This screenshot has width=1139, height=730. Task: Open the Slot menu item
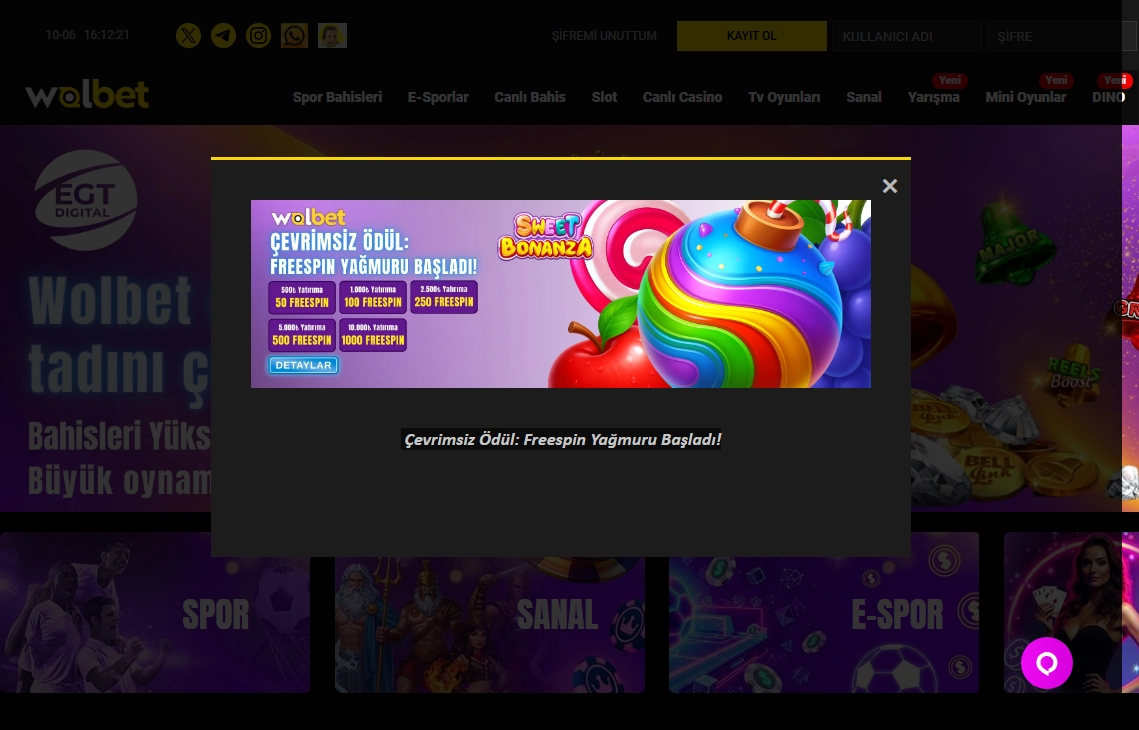click(x=604, y=97)
